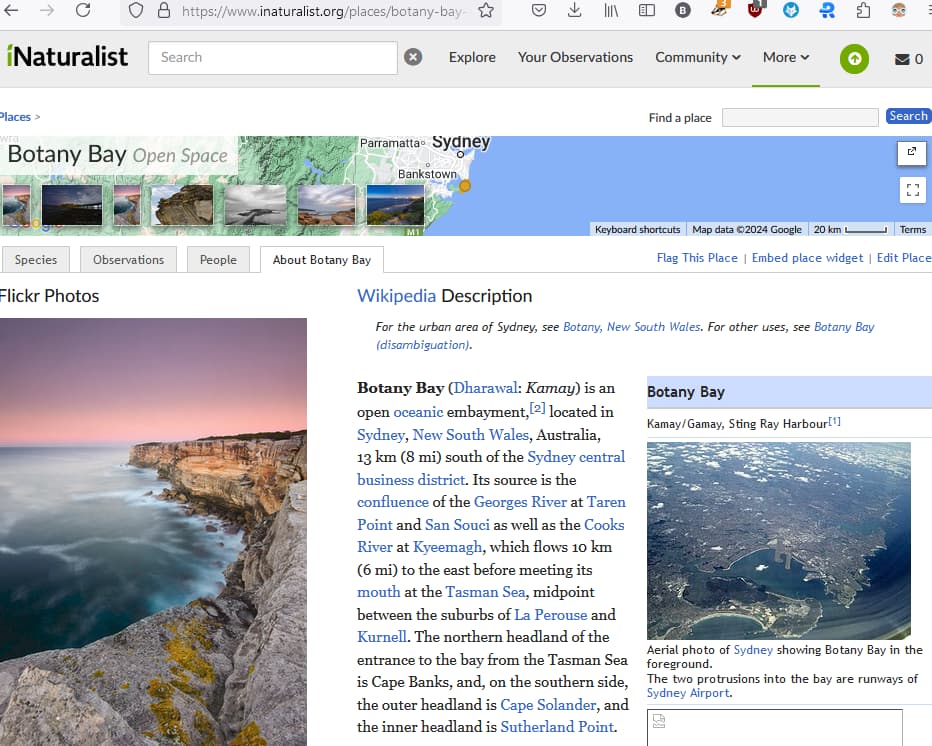Click the site security padlock icon
Viewport: 932px width, 746px height.
coord(163,11)
